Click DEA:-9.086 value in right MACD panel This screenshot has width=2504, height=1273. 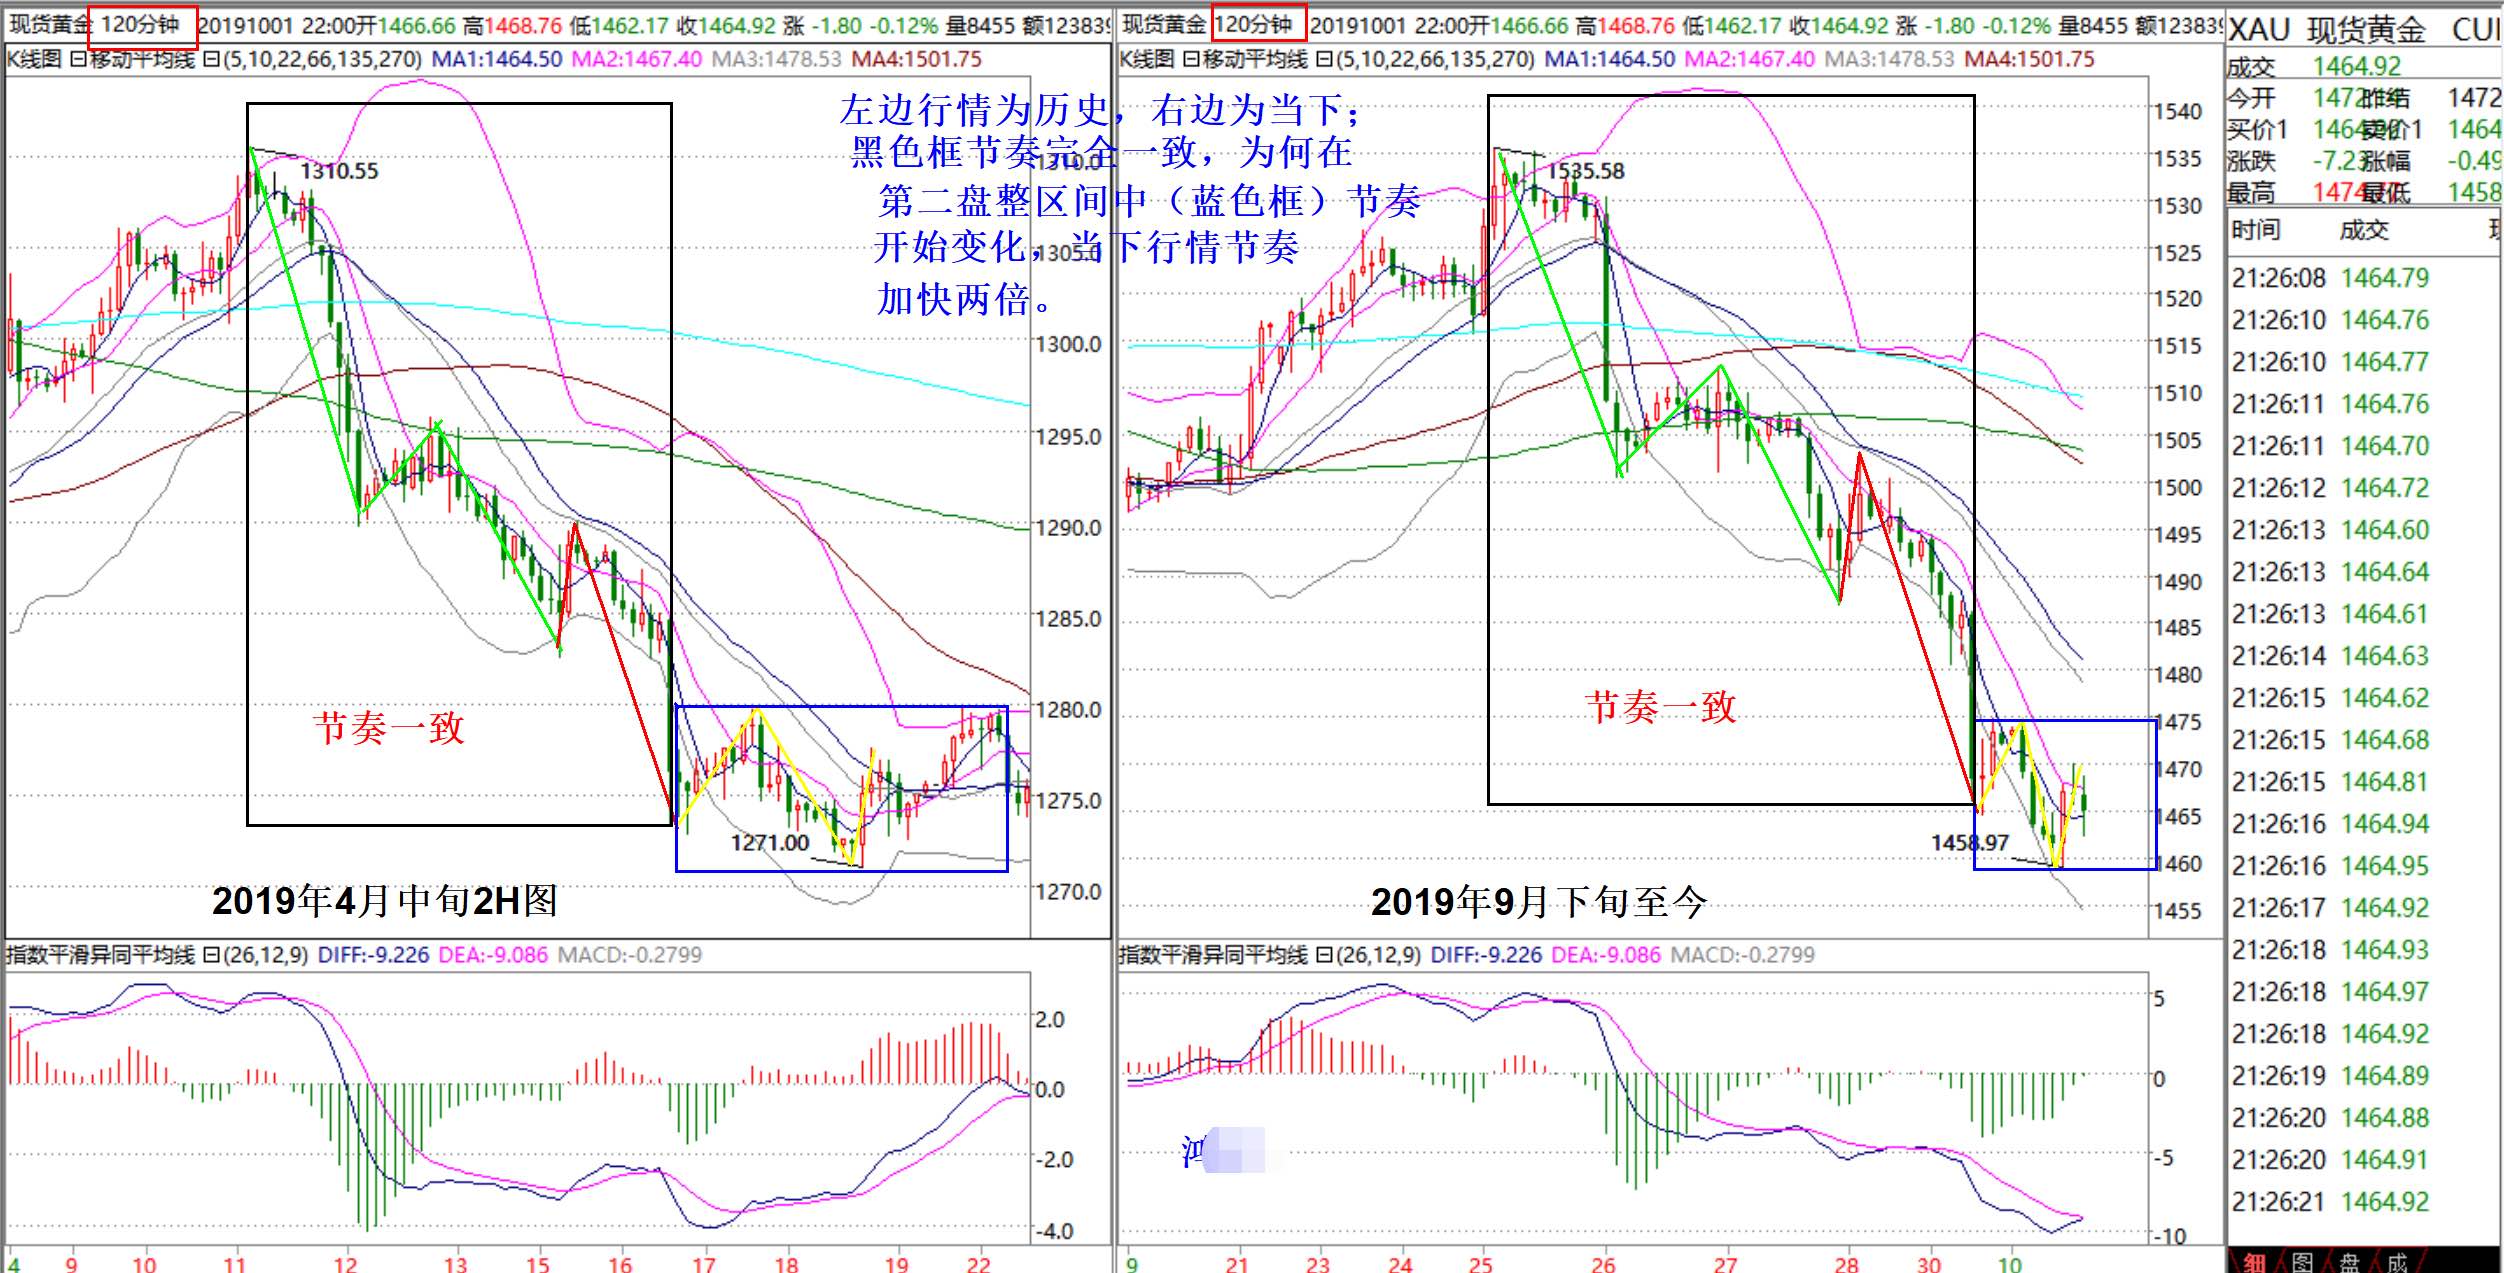tap(1606, 955)
